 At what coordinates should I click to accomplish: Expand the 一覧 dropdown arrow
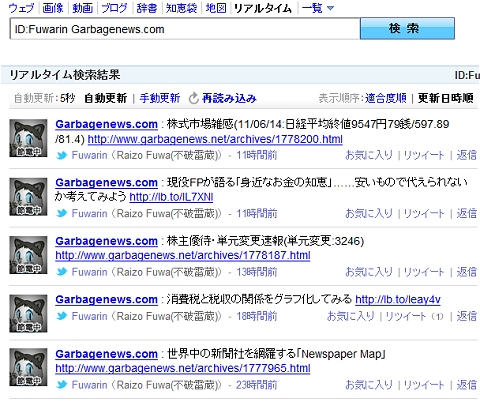[330, 8]
